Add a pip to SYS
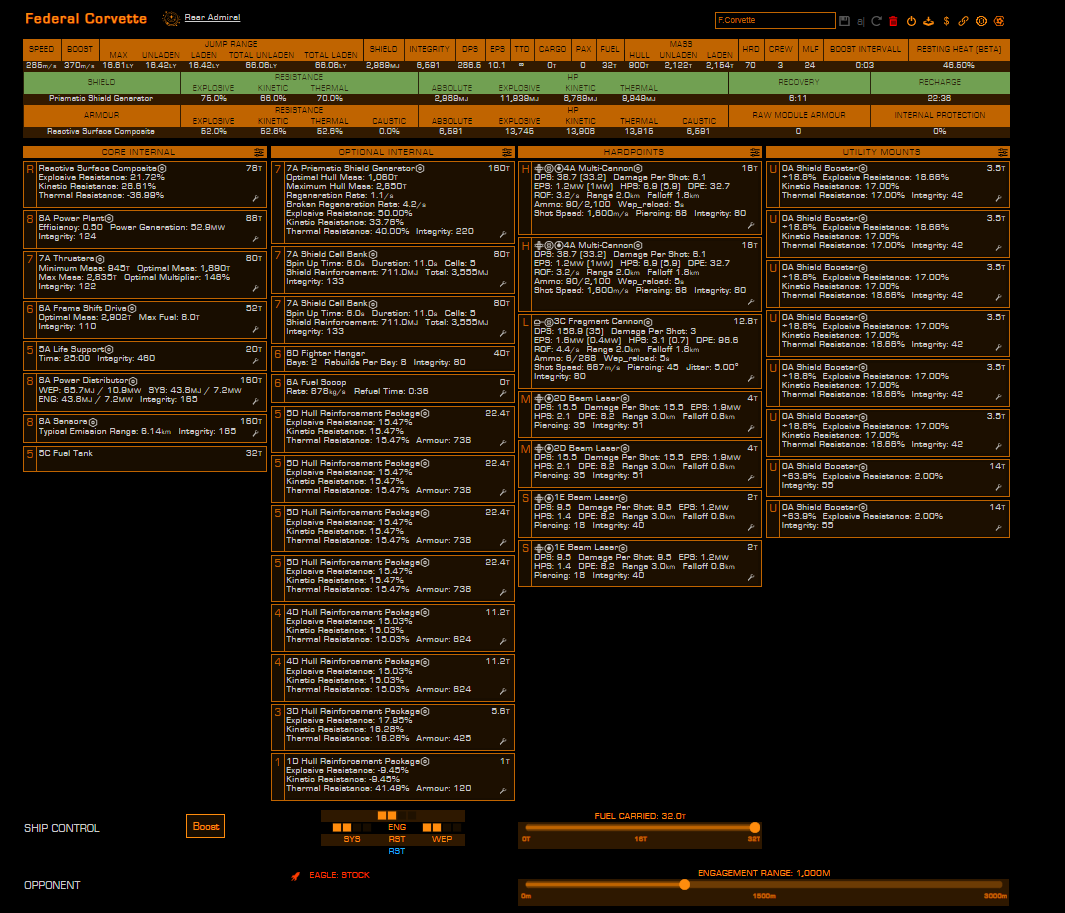The image size is (1065, 913). (x=352, y=839)
